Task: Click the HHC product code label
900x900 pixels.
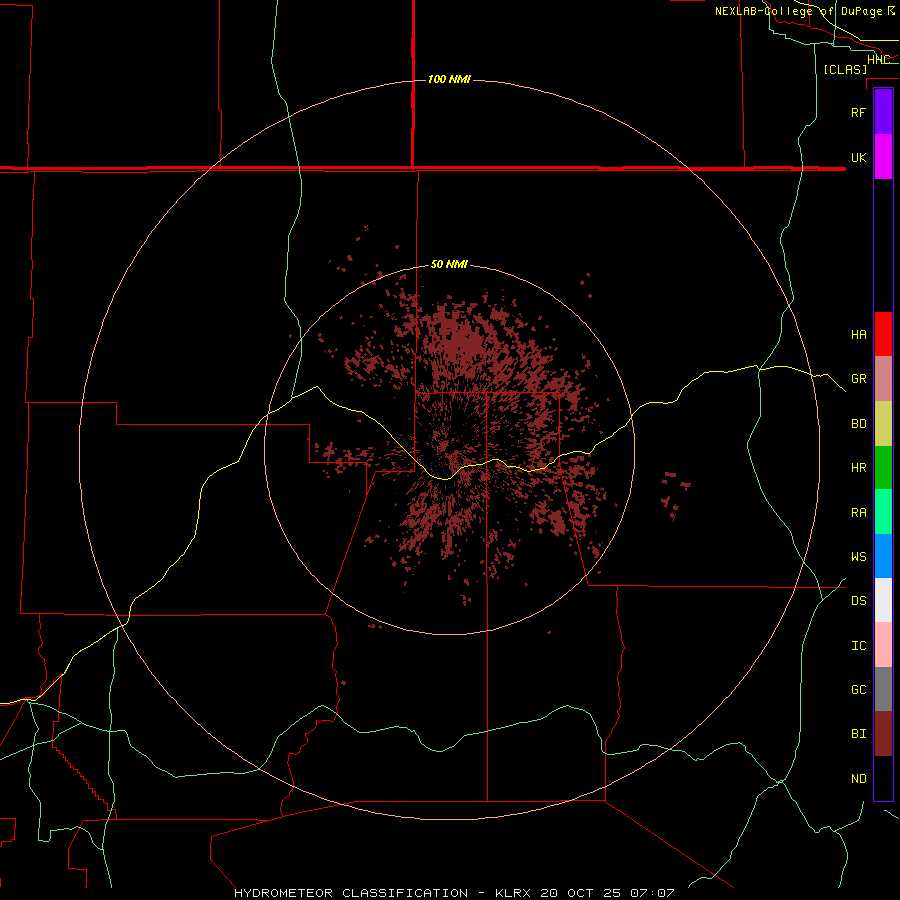Action: pyautogui.click(x=878, y=60)
